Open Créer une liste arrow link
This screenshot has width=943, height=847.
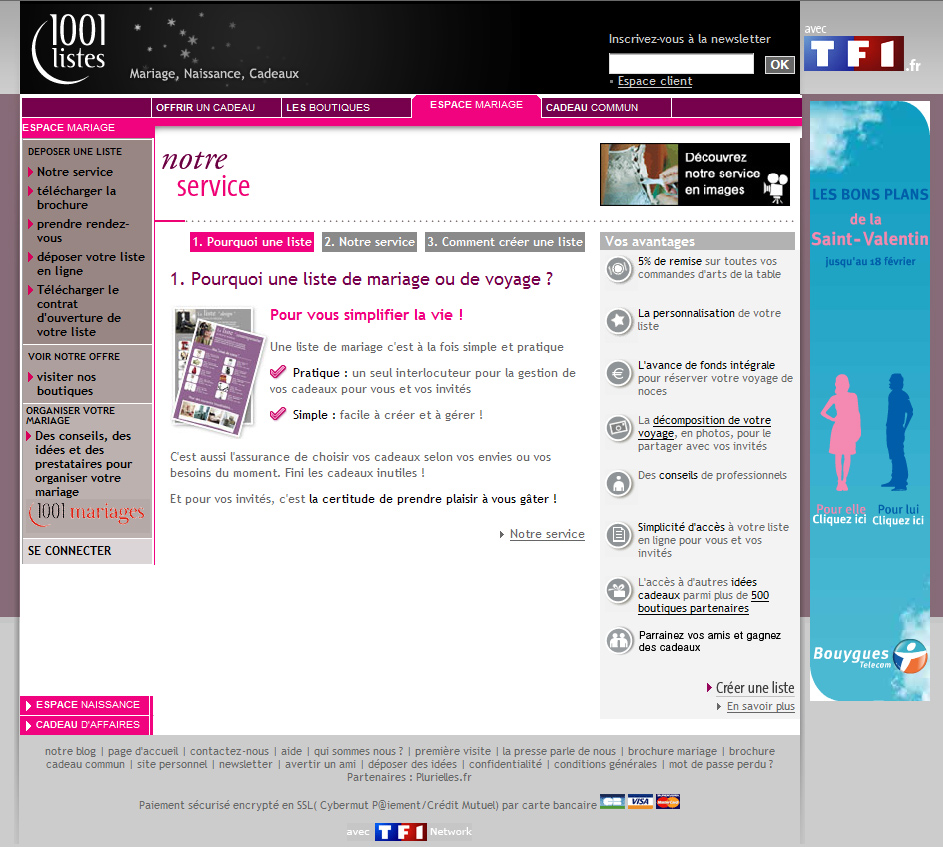pos(754,688)
